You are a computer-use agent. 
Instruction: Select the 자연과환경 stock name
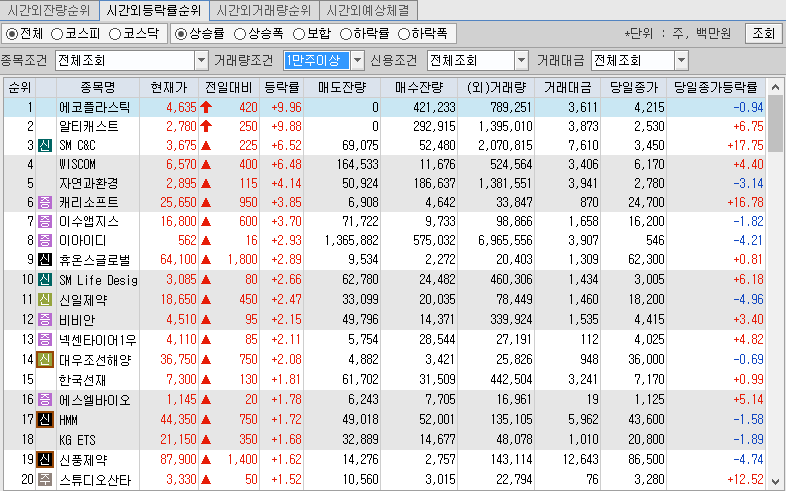89,183
